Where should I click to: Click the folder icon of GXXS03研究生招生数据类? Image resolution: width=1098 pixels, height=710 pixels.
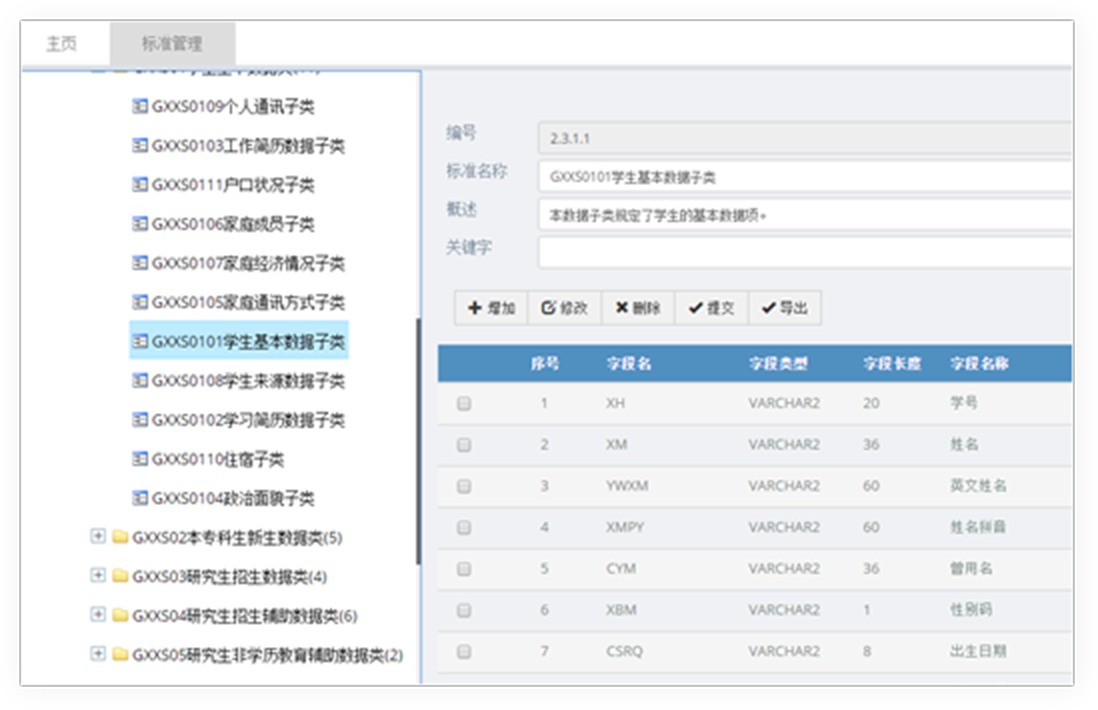click(120, 577)
